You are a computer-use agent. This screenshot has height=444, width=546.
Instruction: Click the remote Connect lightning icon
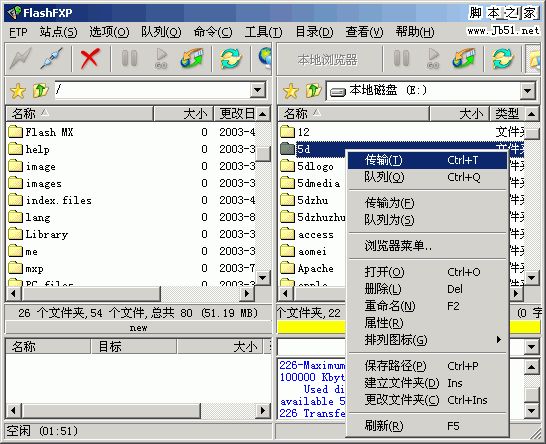coord(21,59)
